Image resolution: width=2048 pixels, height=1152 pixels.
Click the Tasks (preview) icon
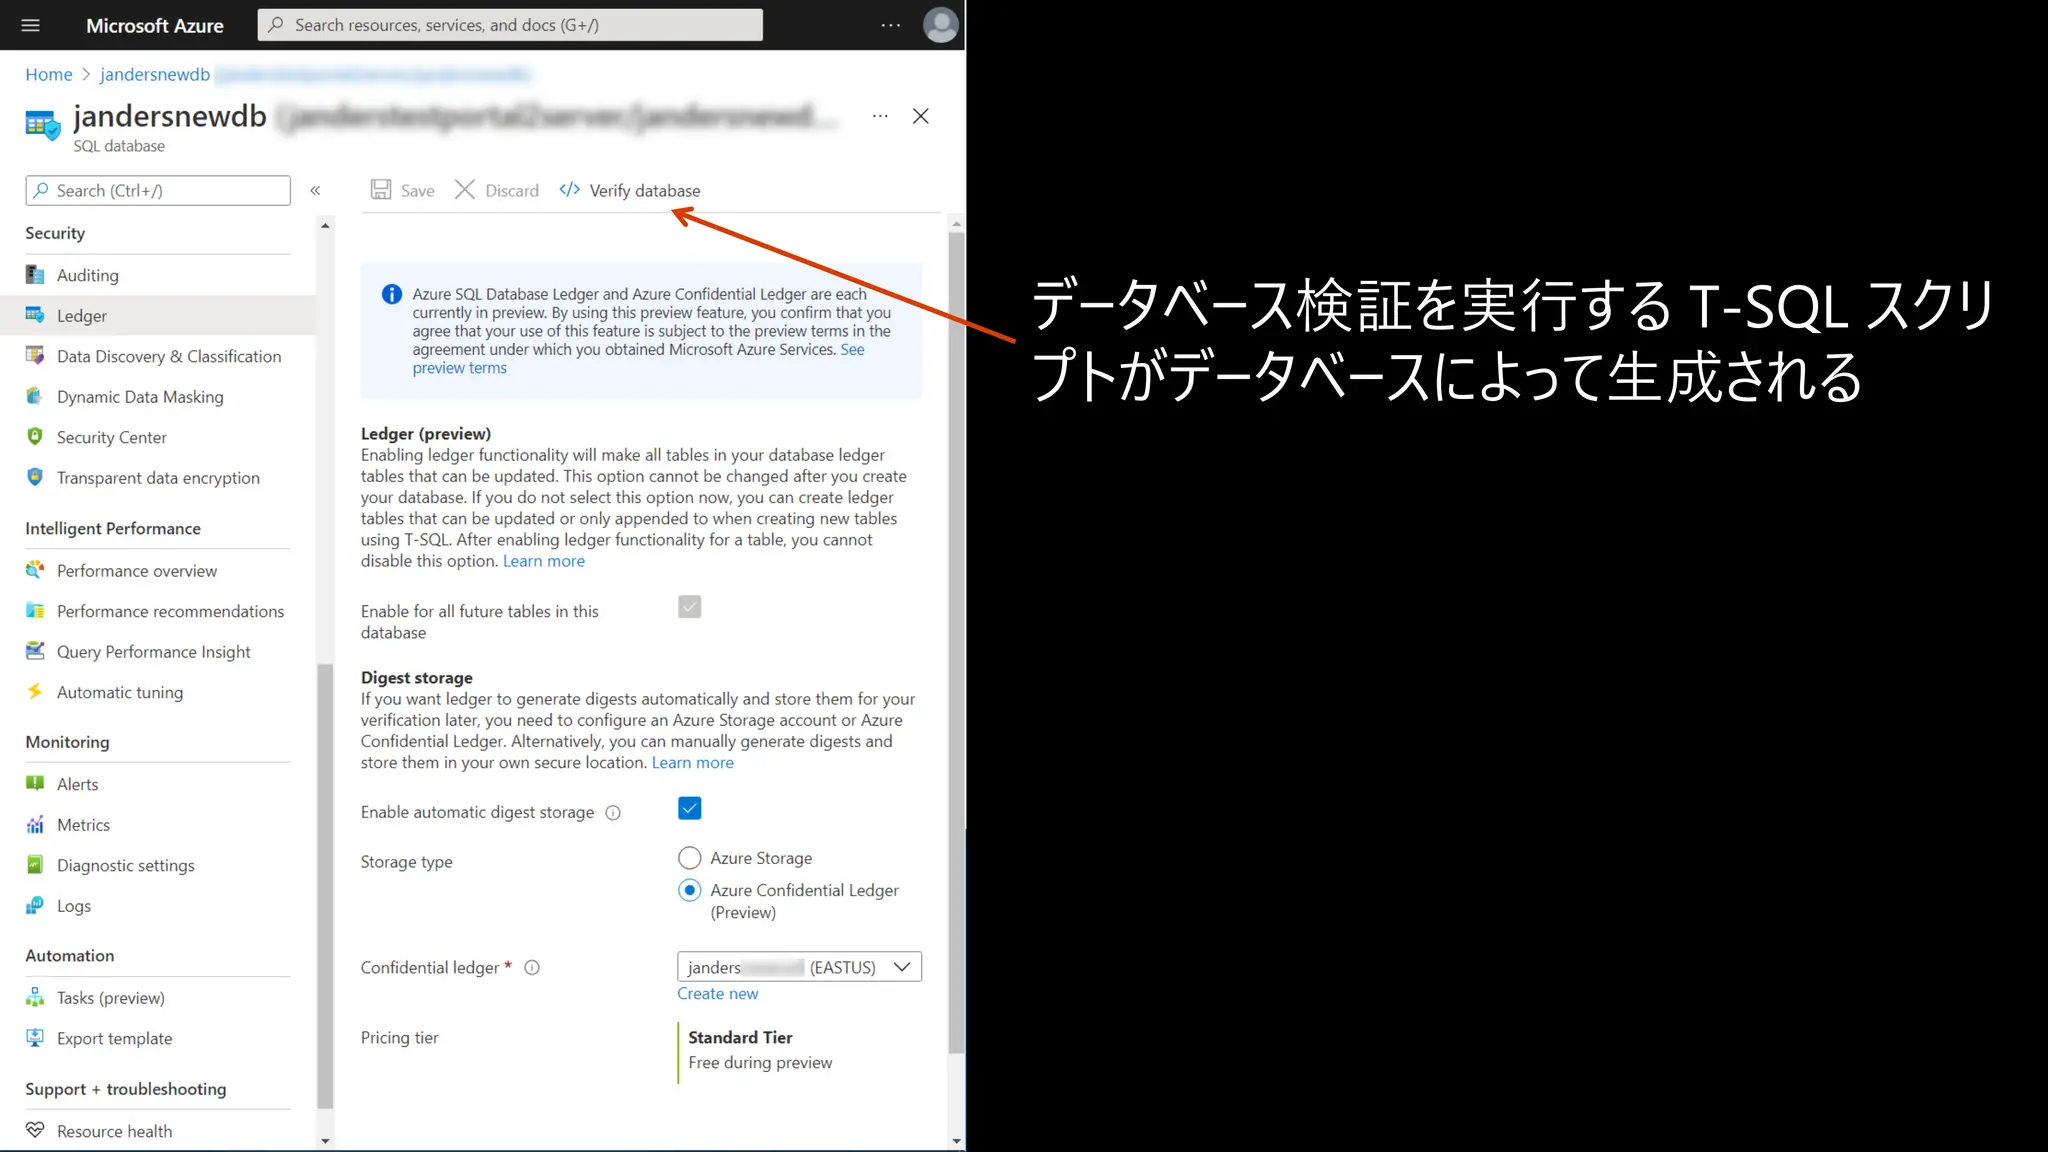pyautogui.click(x=35, y=997)
